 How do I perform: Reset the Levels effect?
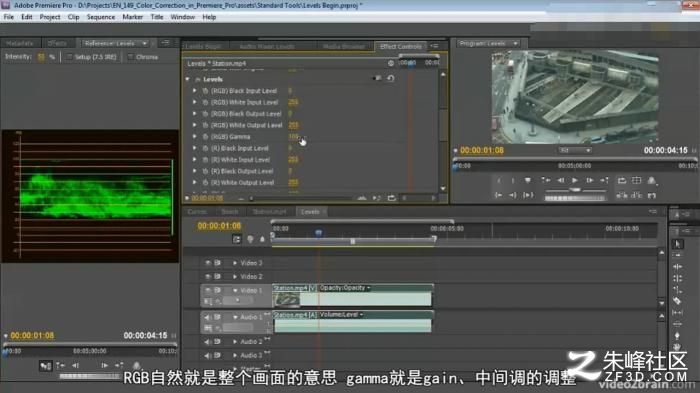coord(391,79)
